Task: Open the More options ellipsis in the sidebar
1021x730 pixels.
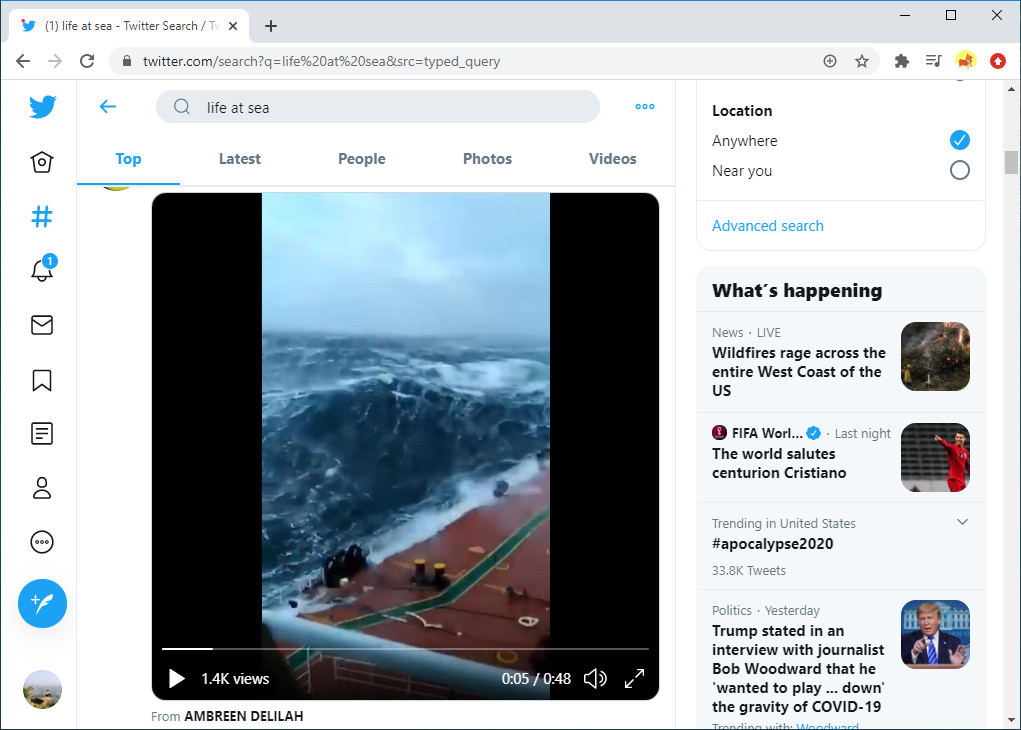Action: [x=42, y=542]
